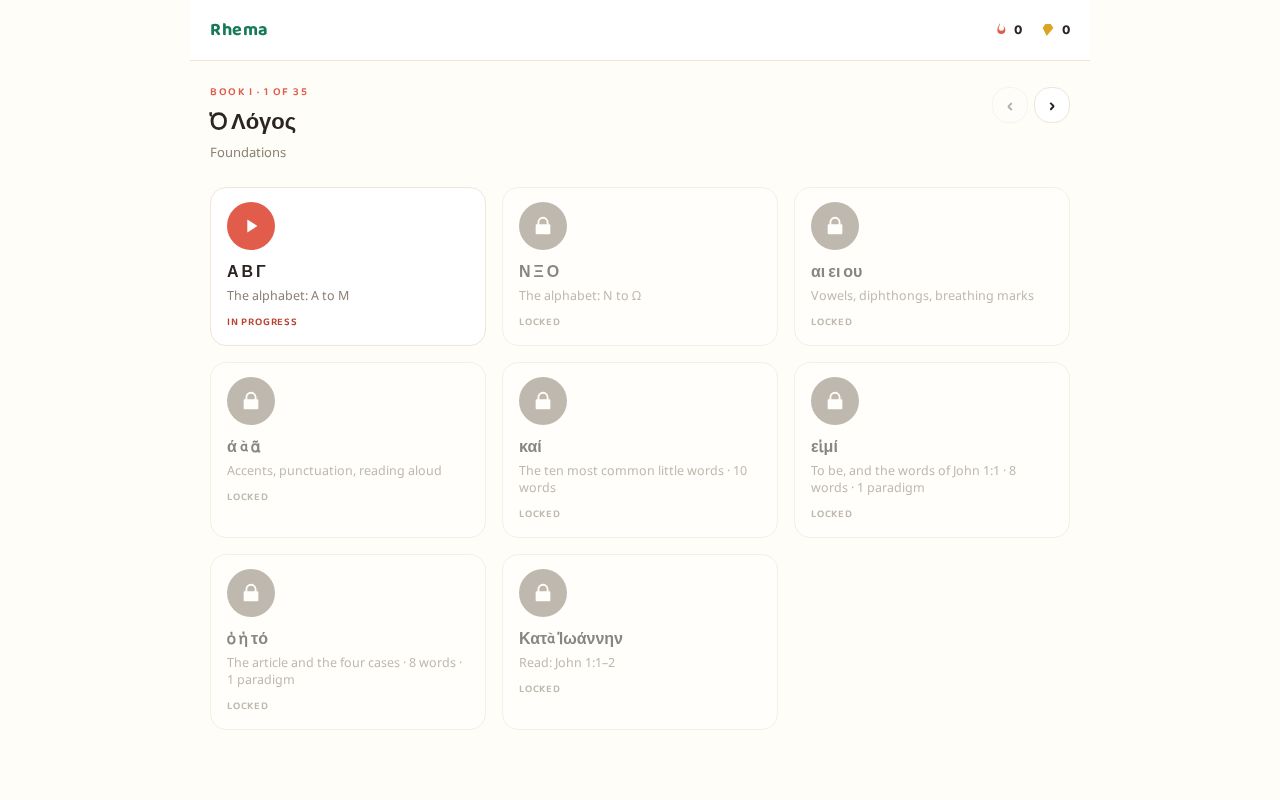This screenshot has width=1280, height=800.
Task: Click 'The ten most common little words' text
Action: click(621, 471)
